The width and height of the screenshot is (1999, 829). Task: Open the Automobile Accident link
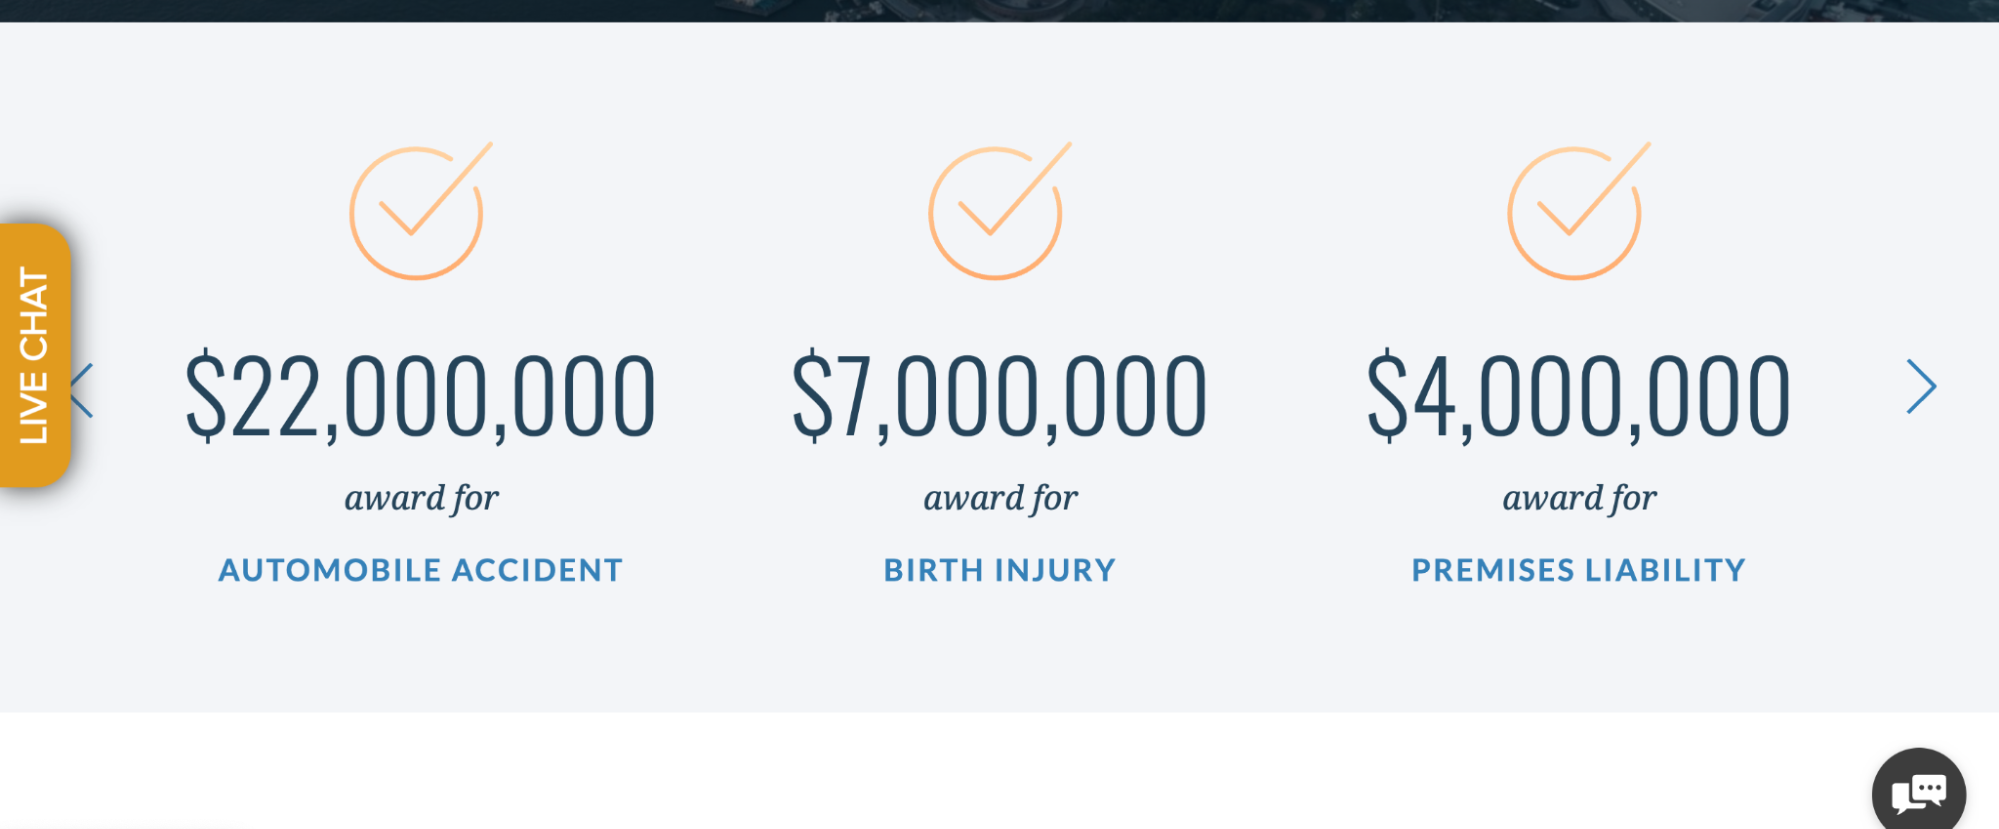(x=421, y=570)
